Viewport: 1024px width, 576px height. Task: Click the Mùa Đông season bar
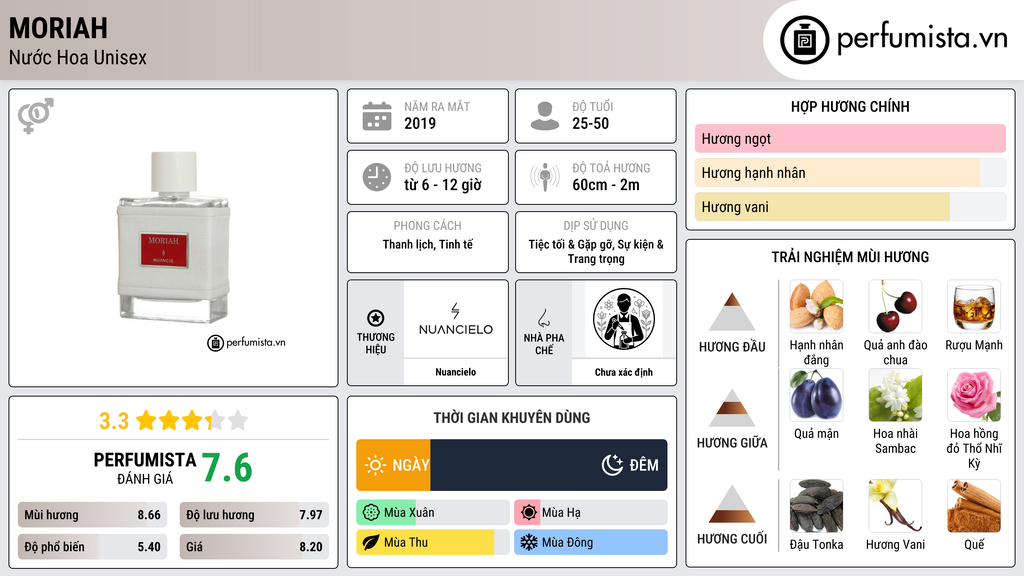(591, 542)
